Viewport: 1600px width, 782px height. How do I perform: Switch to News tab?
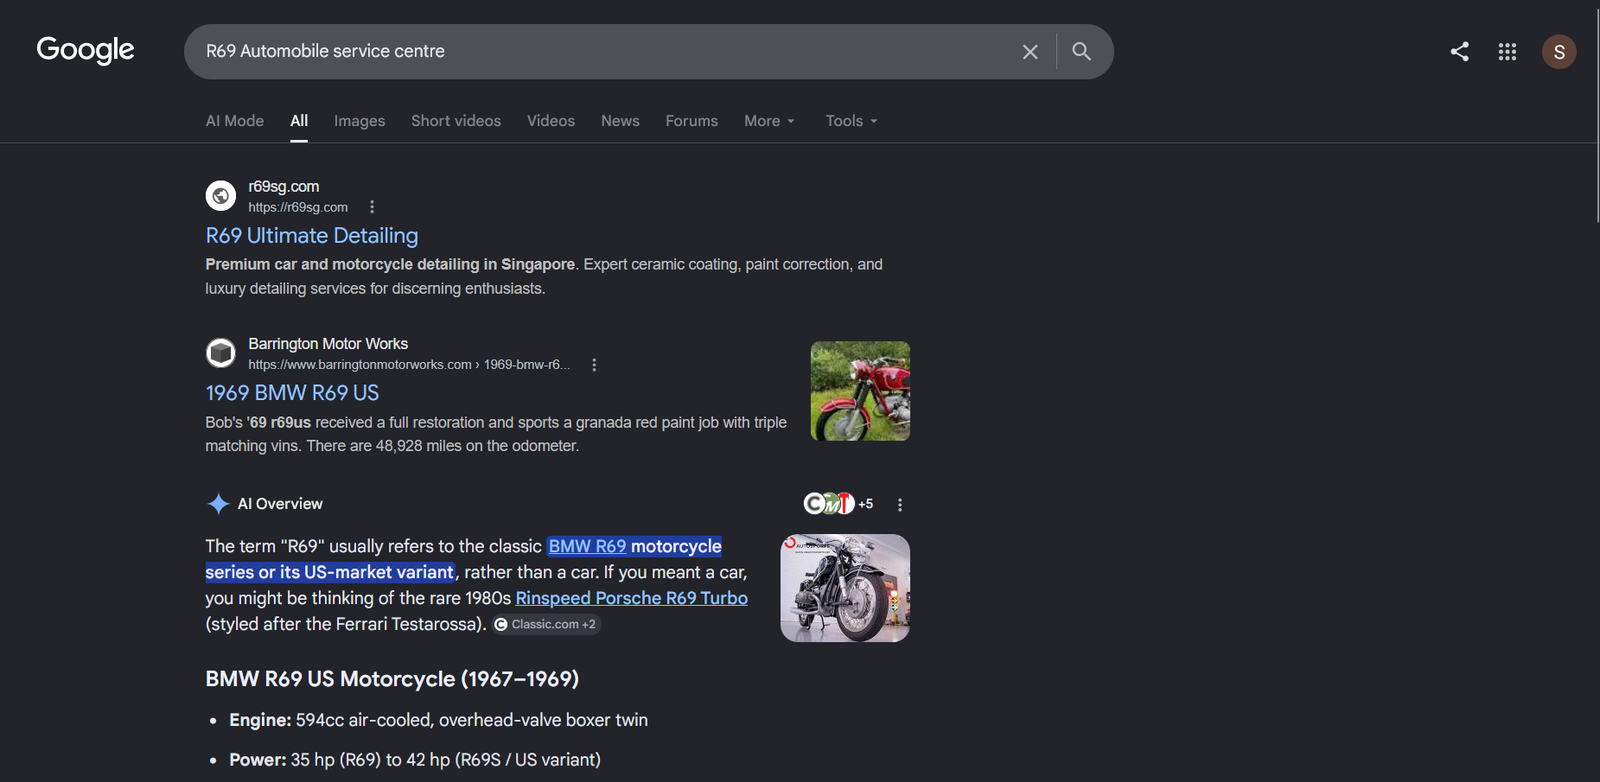pyautogui.click(x=620, y=121)
